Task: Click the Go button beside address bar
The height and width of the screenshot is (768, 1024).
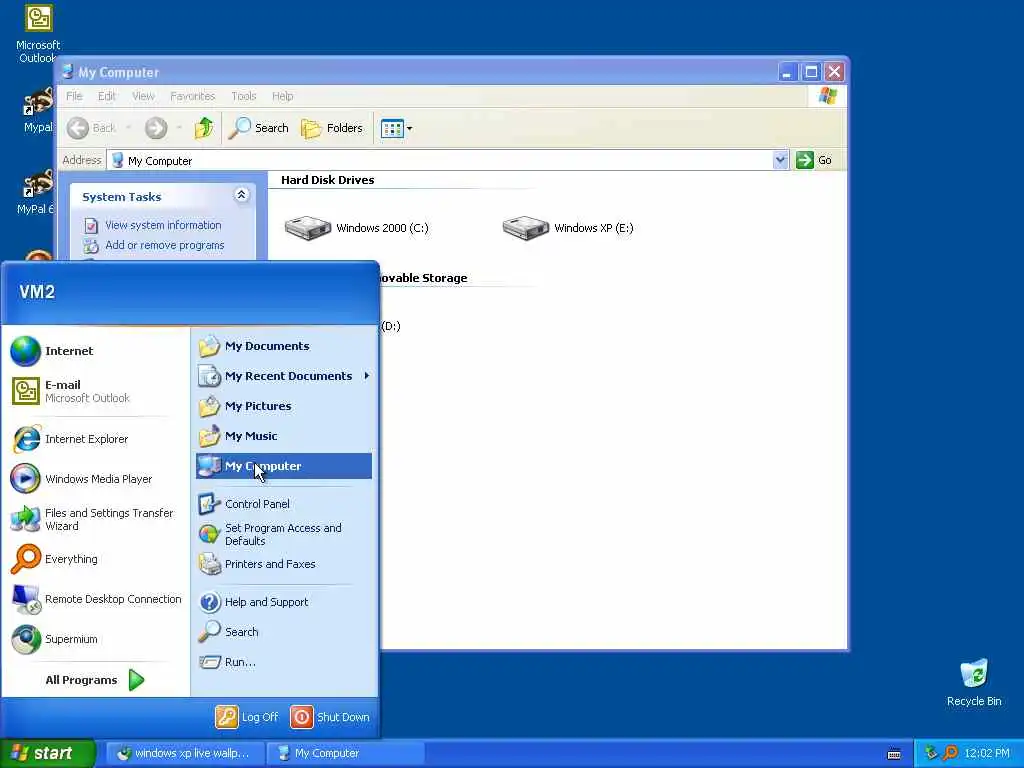Action: pyautogui.click(x=814, y=160)
